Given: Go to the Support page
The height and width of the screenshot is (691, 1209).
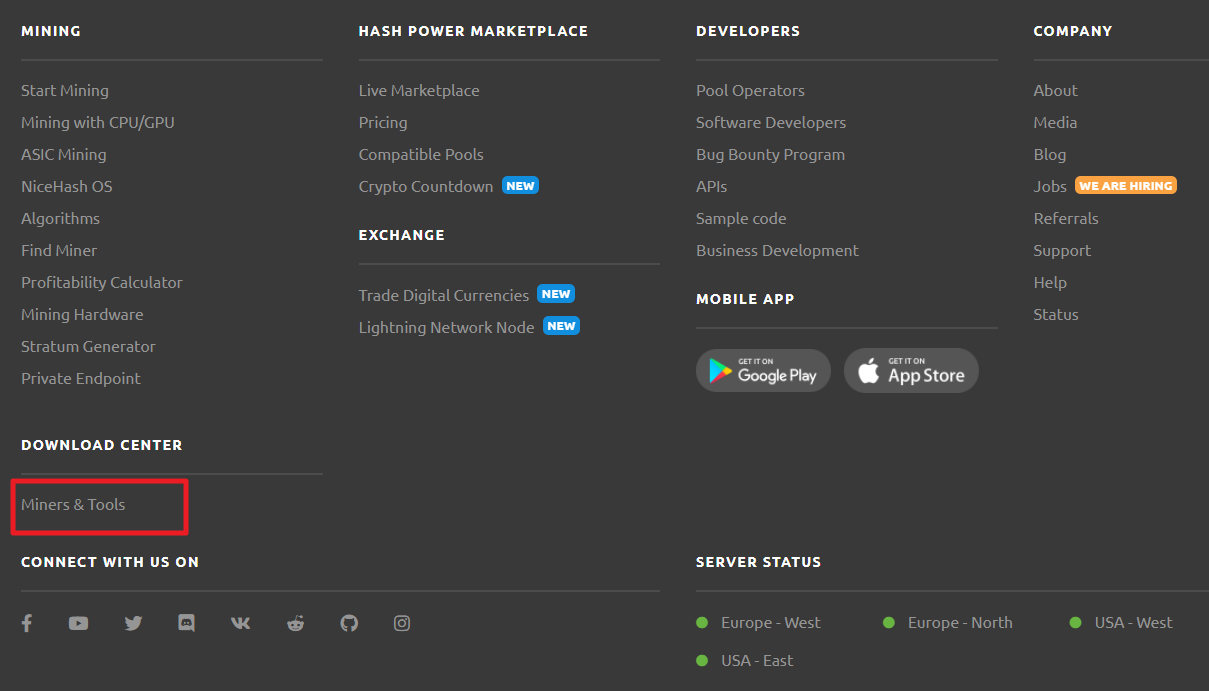Looking at the screenshot, I should click(x=1062, y=250).
